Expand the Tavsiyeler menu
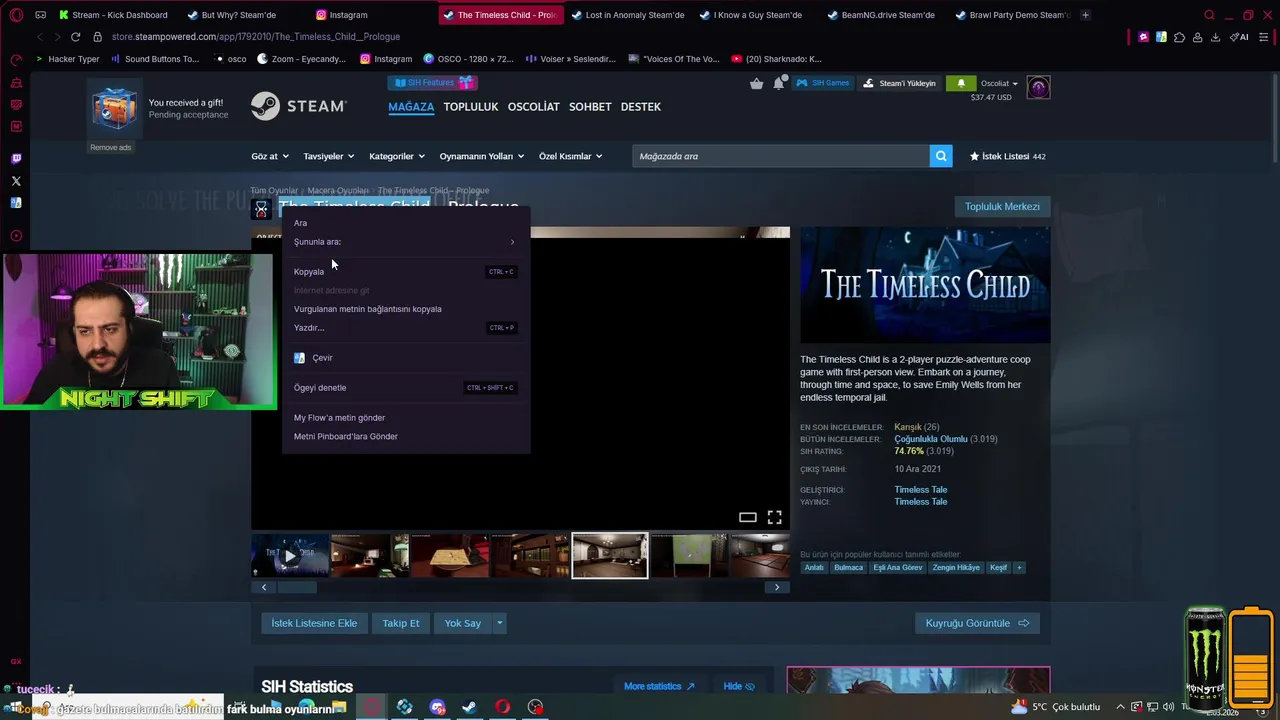The height and width of the screenshot is (720, 1280). coord(328,156)
